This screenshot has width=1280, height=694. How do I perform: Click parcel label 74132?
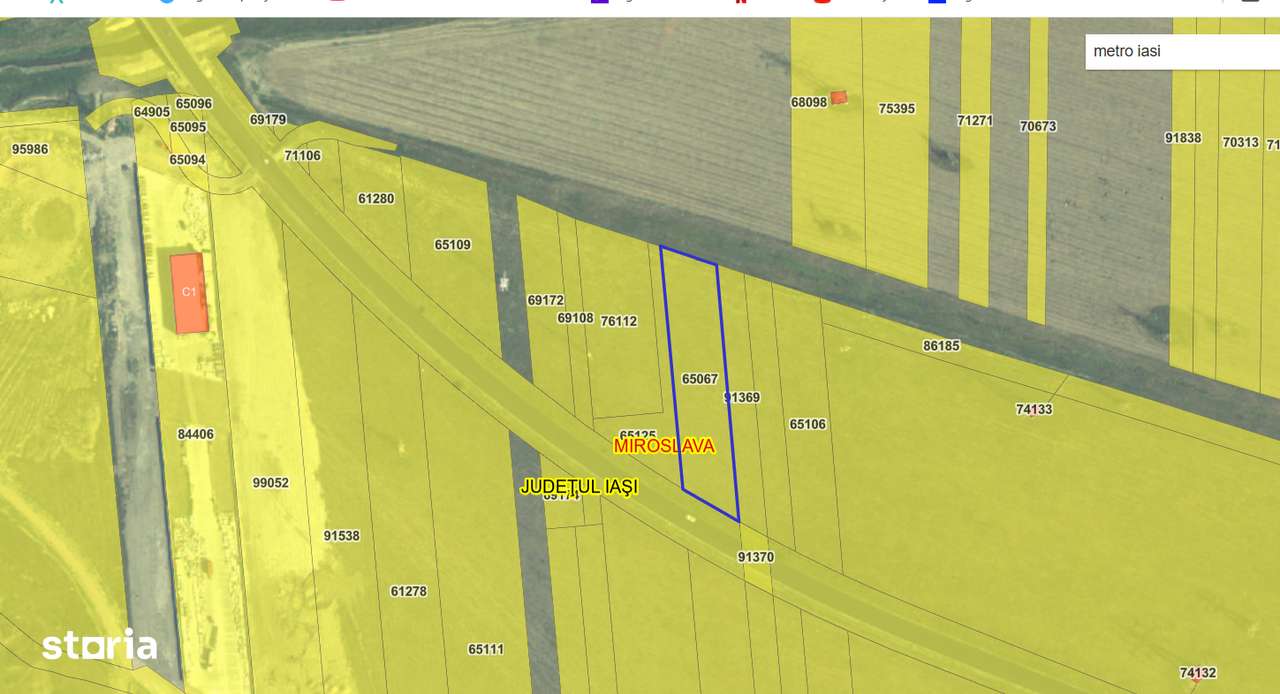pos(1198,673)
